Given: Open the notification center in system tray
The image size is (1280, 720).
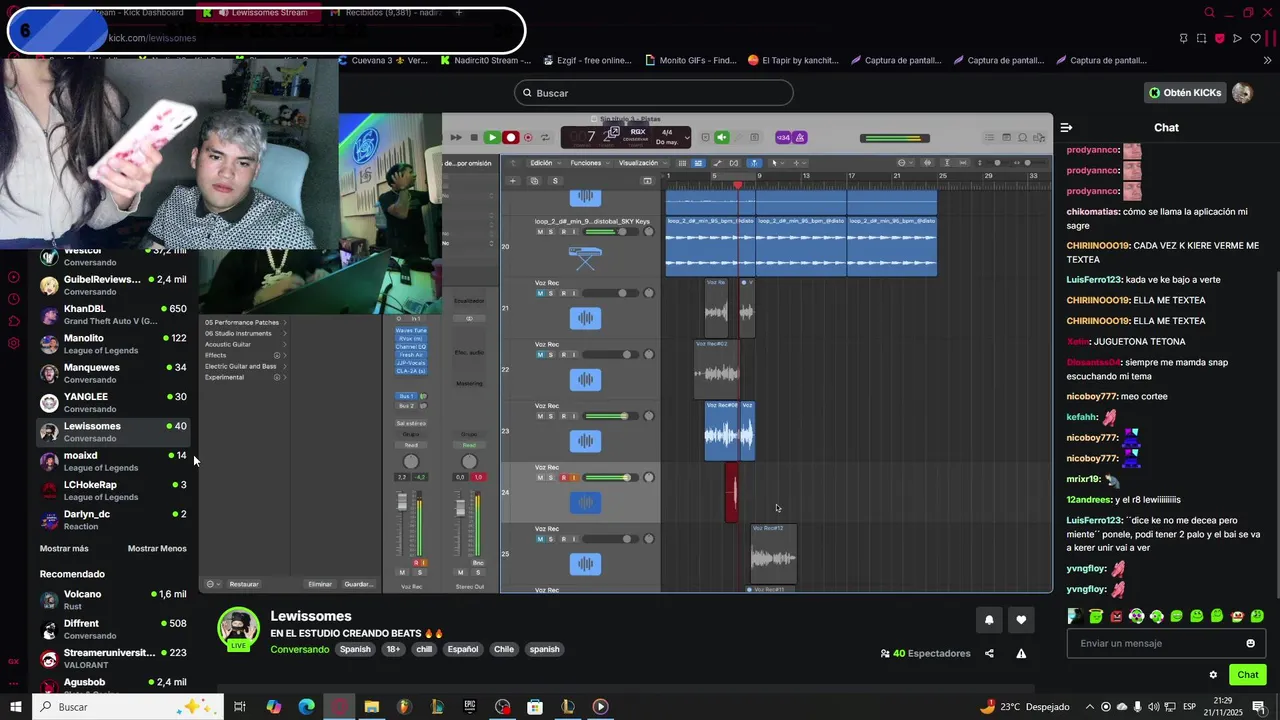Looking at the screenshot, I should tap(1259, 707).
